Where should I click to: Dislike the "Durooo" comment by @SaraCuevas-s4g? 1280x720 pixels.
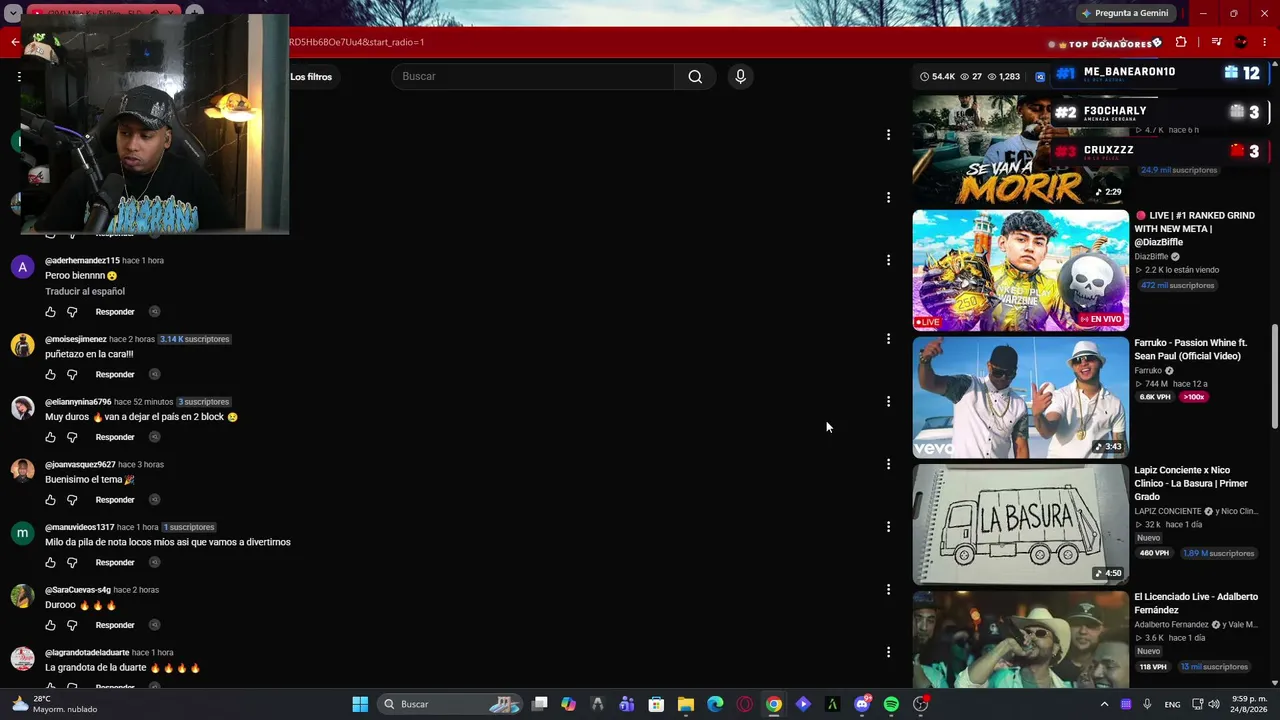point(72,625)
